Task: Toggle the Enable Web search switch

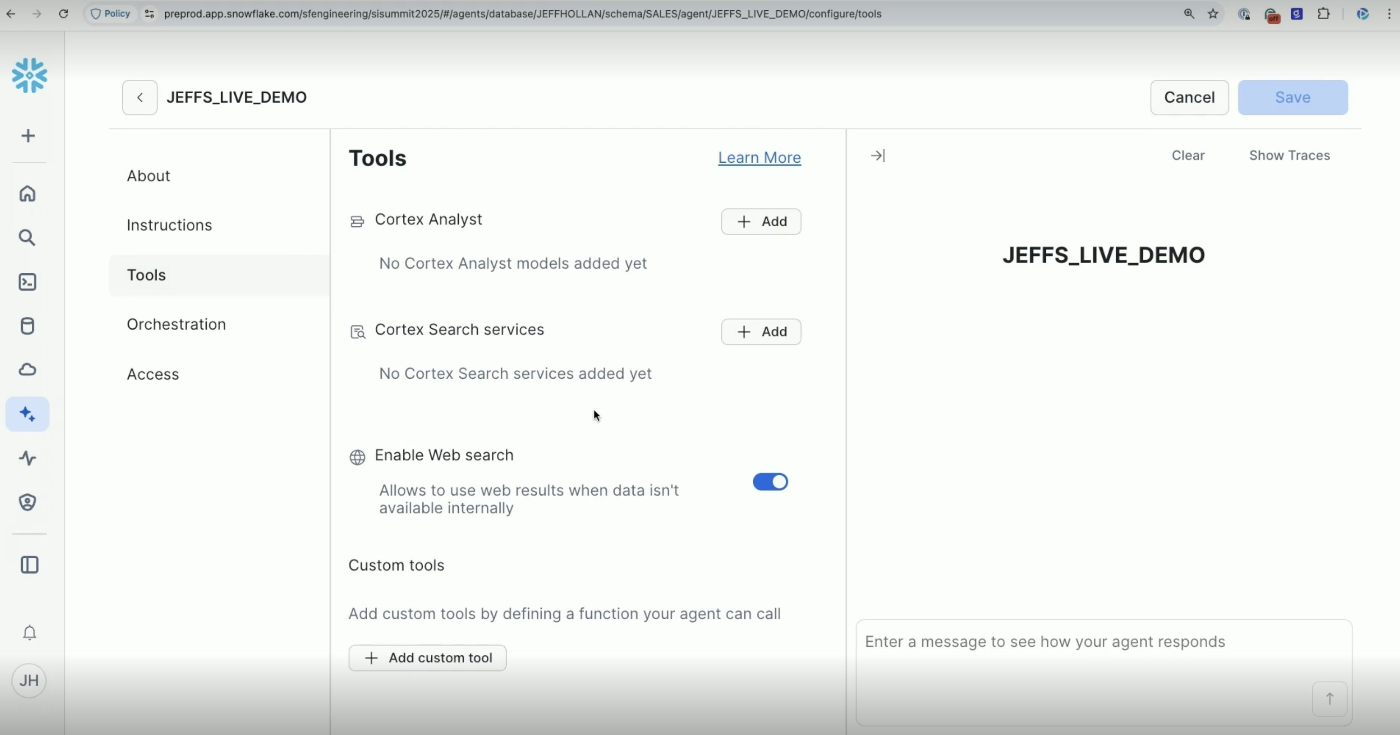Action: (770, 482)
